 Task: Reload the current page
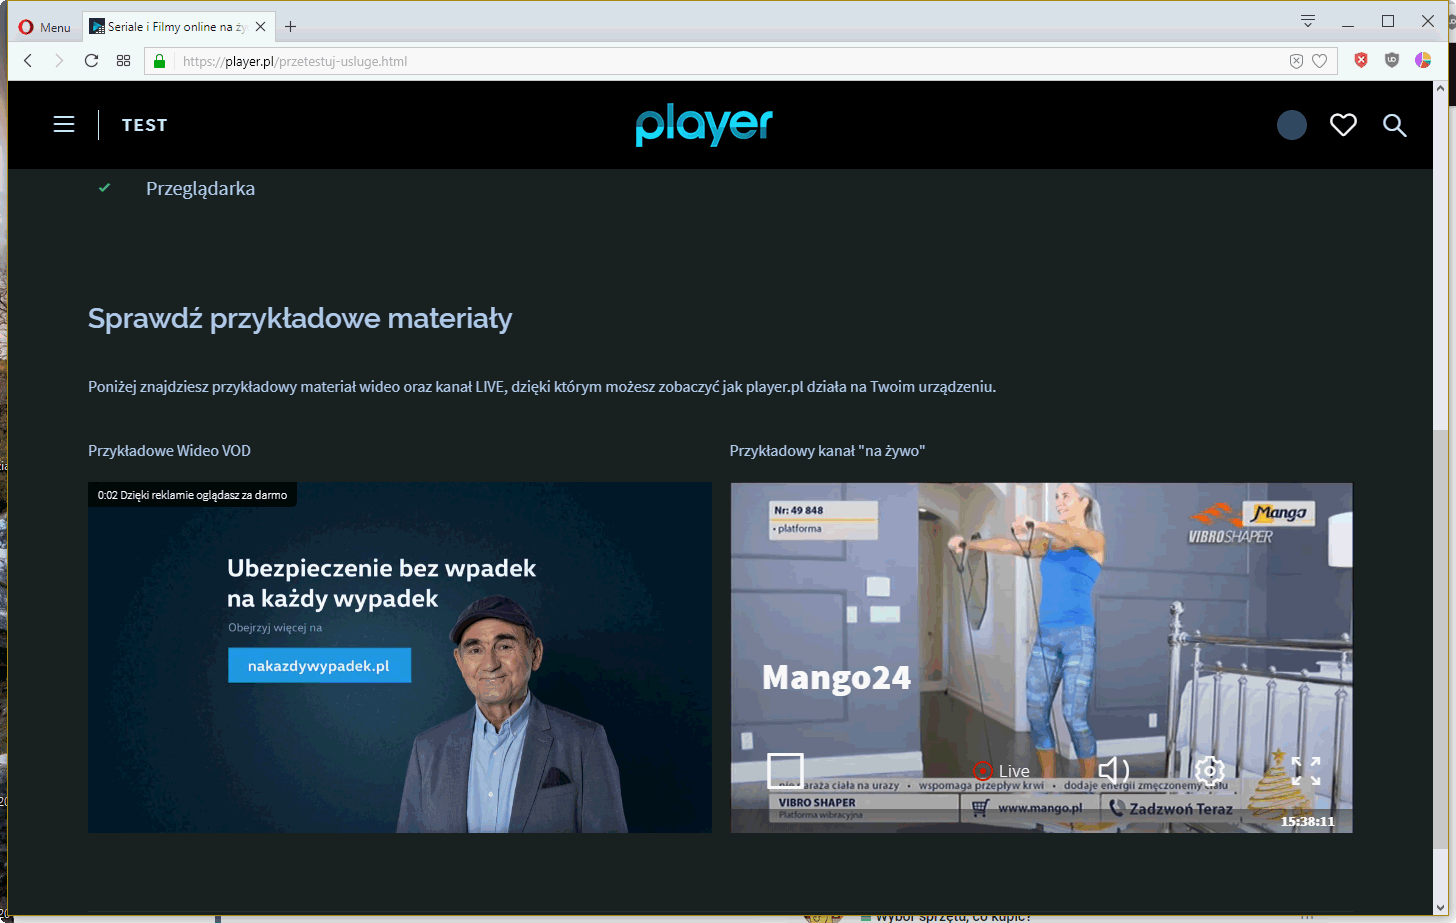[91, 61]
